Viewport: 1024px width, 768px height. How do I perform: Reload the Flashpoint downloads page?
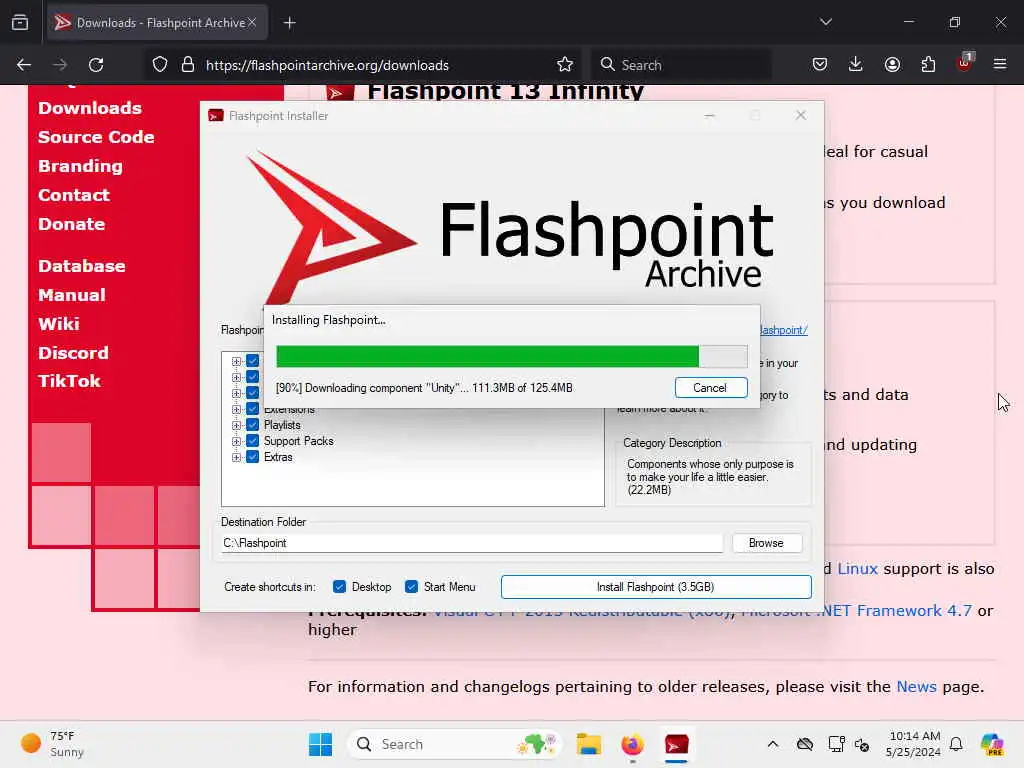click(96, 65)
